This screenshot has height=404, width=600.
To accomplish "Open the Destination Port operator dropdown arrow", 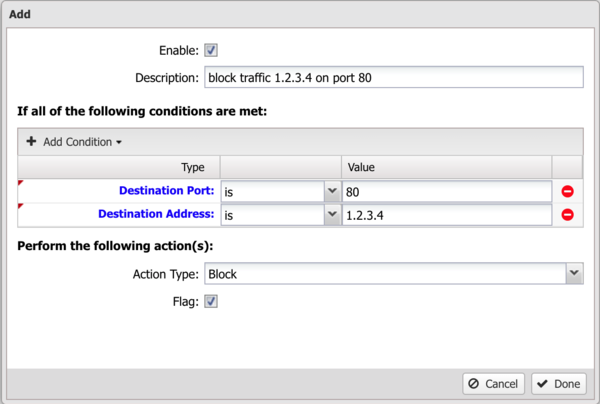I will point(332,191).
